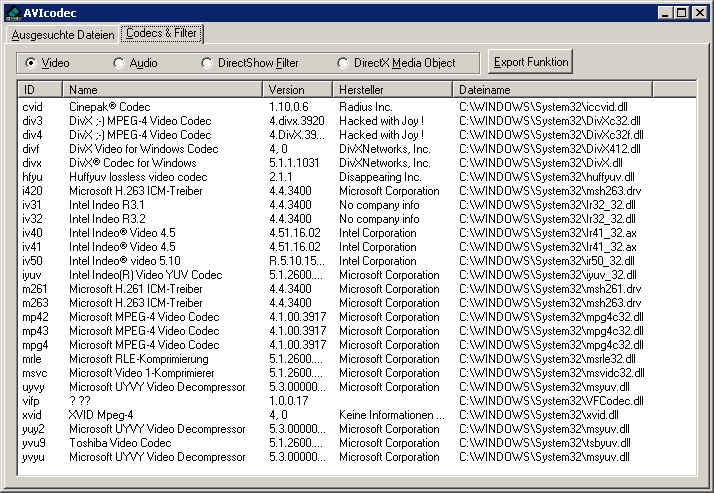
Task: Select the yvyu row ID
Action: [33, 457]
